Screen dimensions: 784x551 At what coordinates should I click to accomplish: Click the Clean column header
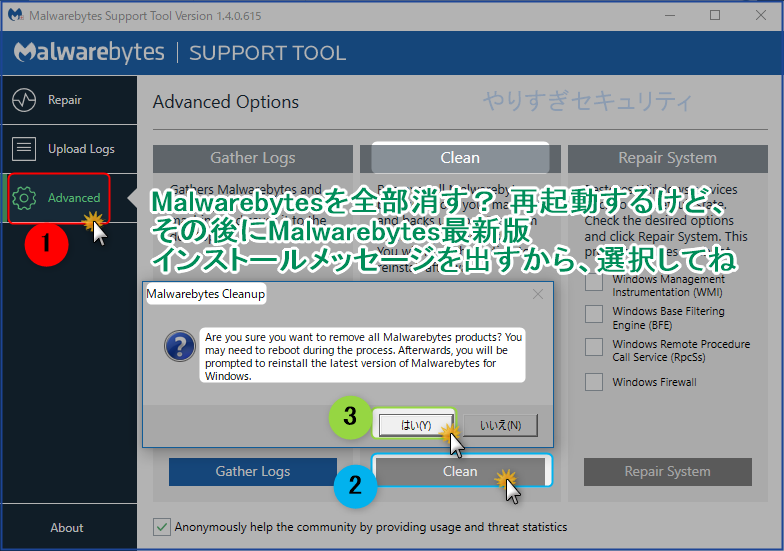tap(460, 158)
